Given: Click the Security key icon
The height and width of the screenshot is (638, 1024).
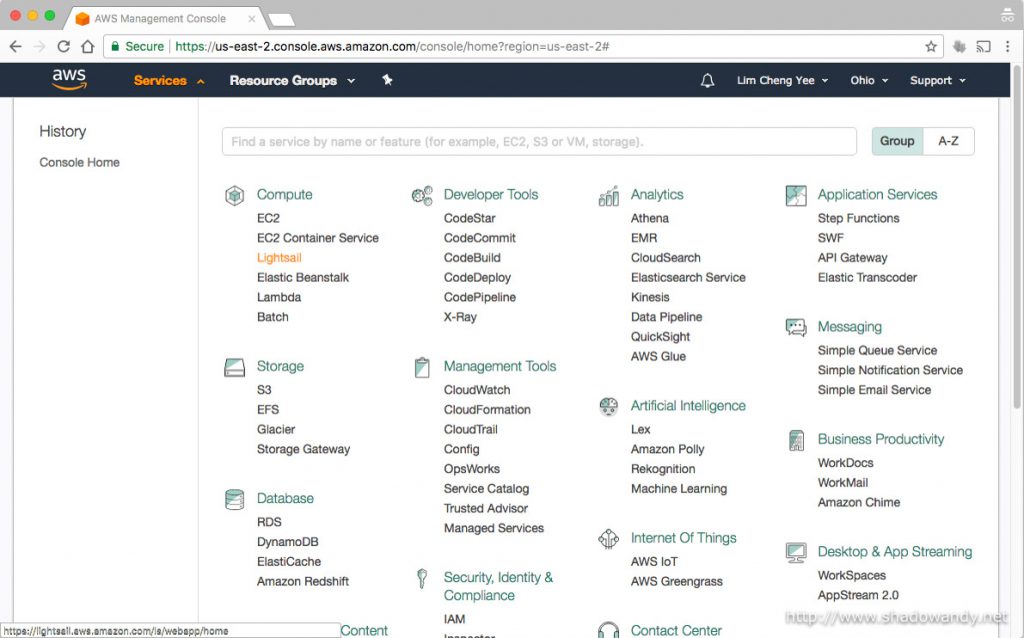Looking at the screenshot, I should click(x=422, y=579).
